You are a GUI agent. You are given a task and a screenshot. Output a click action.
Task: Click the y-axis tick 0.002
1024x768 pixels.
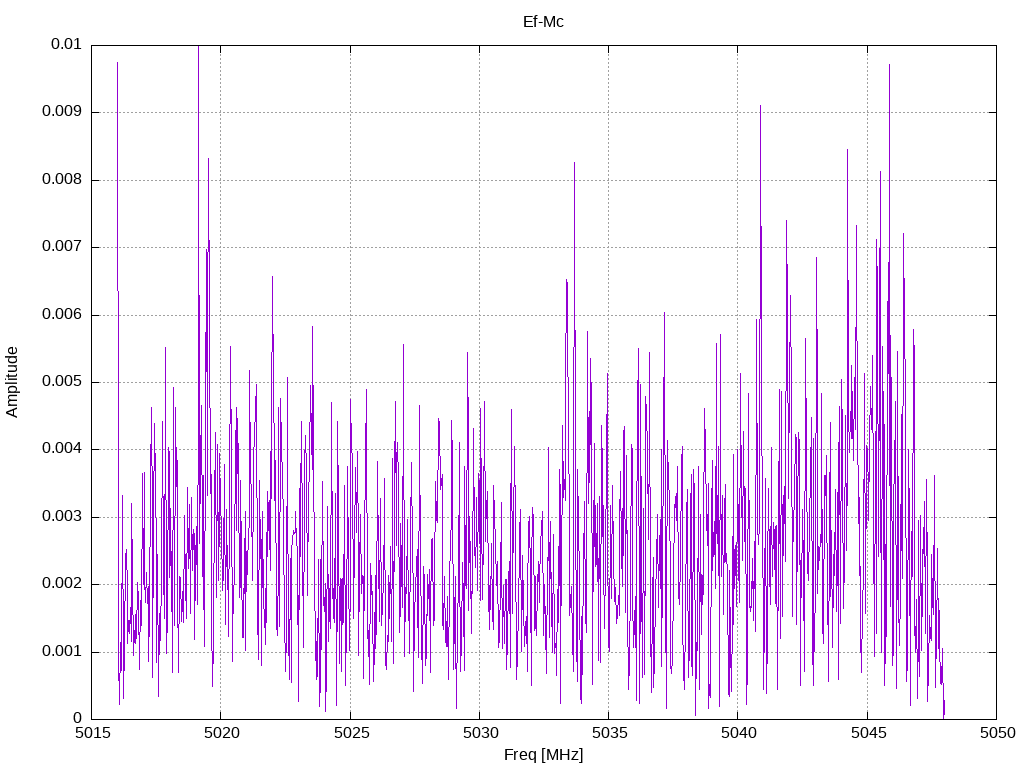62,584
